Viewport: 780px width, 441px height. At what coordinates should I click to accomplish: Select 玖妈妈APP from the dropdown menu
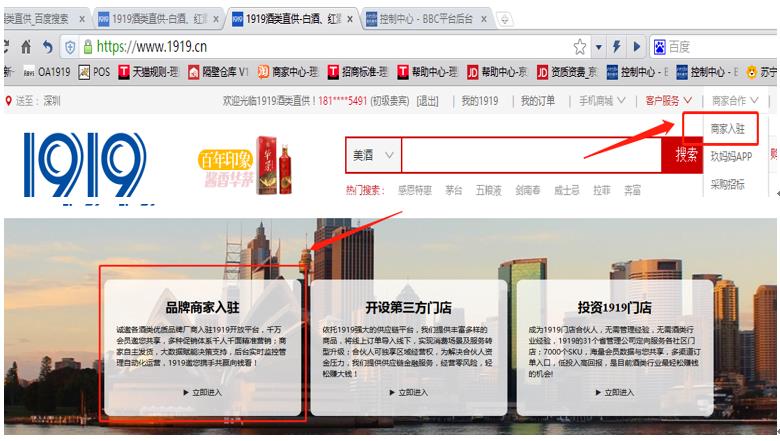click(x=731, y=157)
